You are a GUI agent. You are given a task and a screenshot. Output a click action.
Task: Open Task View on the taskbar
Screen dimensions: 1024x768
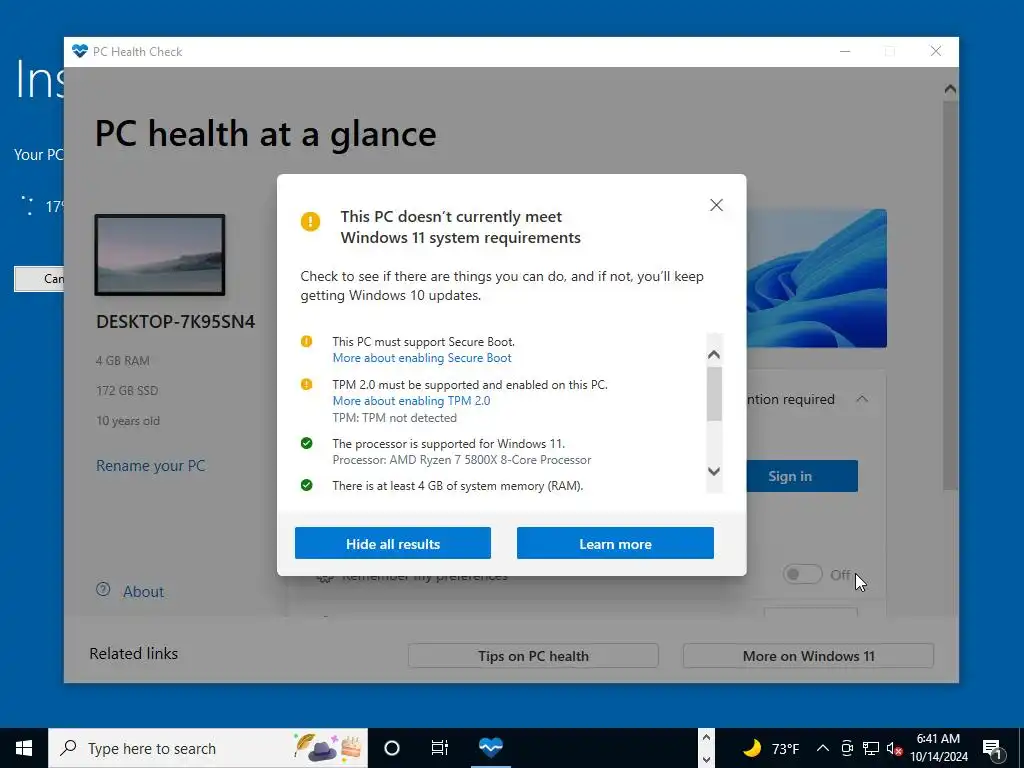(x=440, y=748)
